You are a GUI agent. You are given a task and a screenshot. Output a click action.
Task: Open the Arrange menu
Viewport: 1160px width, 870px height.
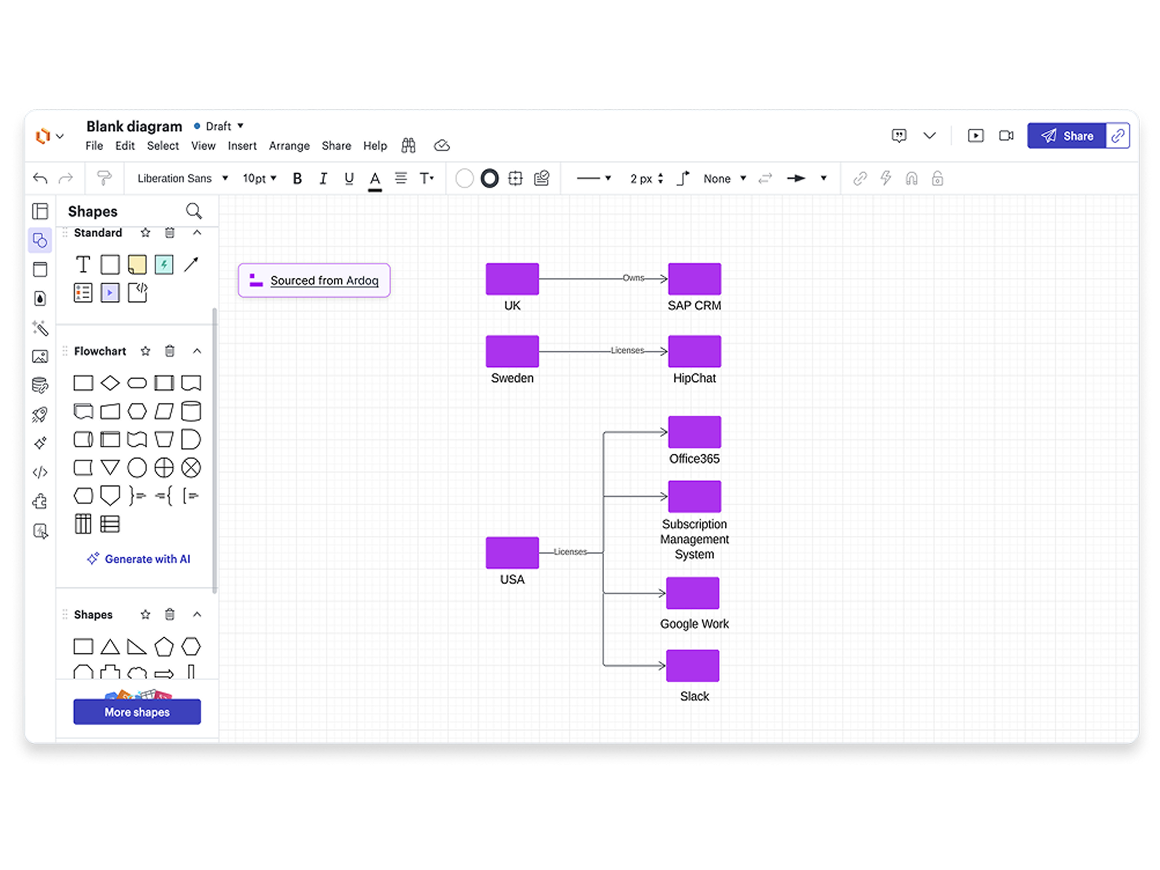[x=289, y=146]
